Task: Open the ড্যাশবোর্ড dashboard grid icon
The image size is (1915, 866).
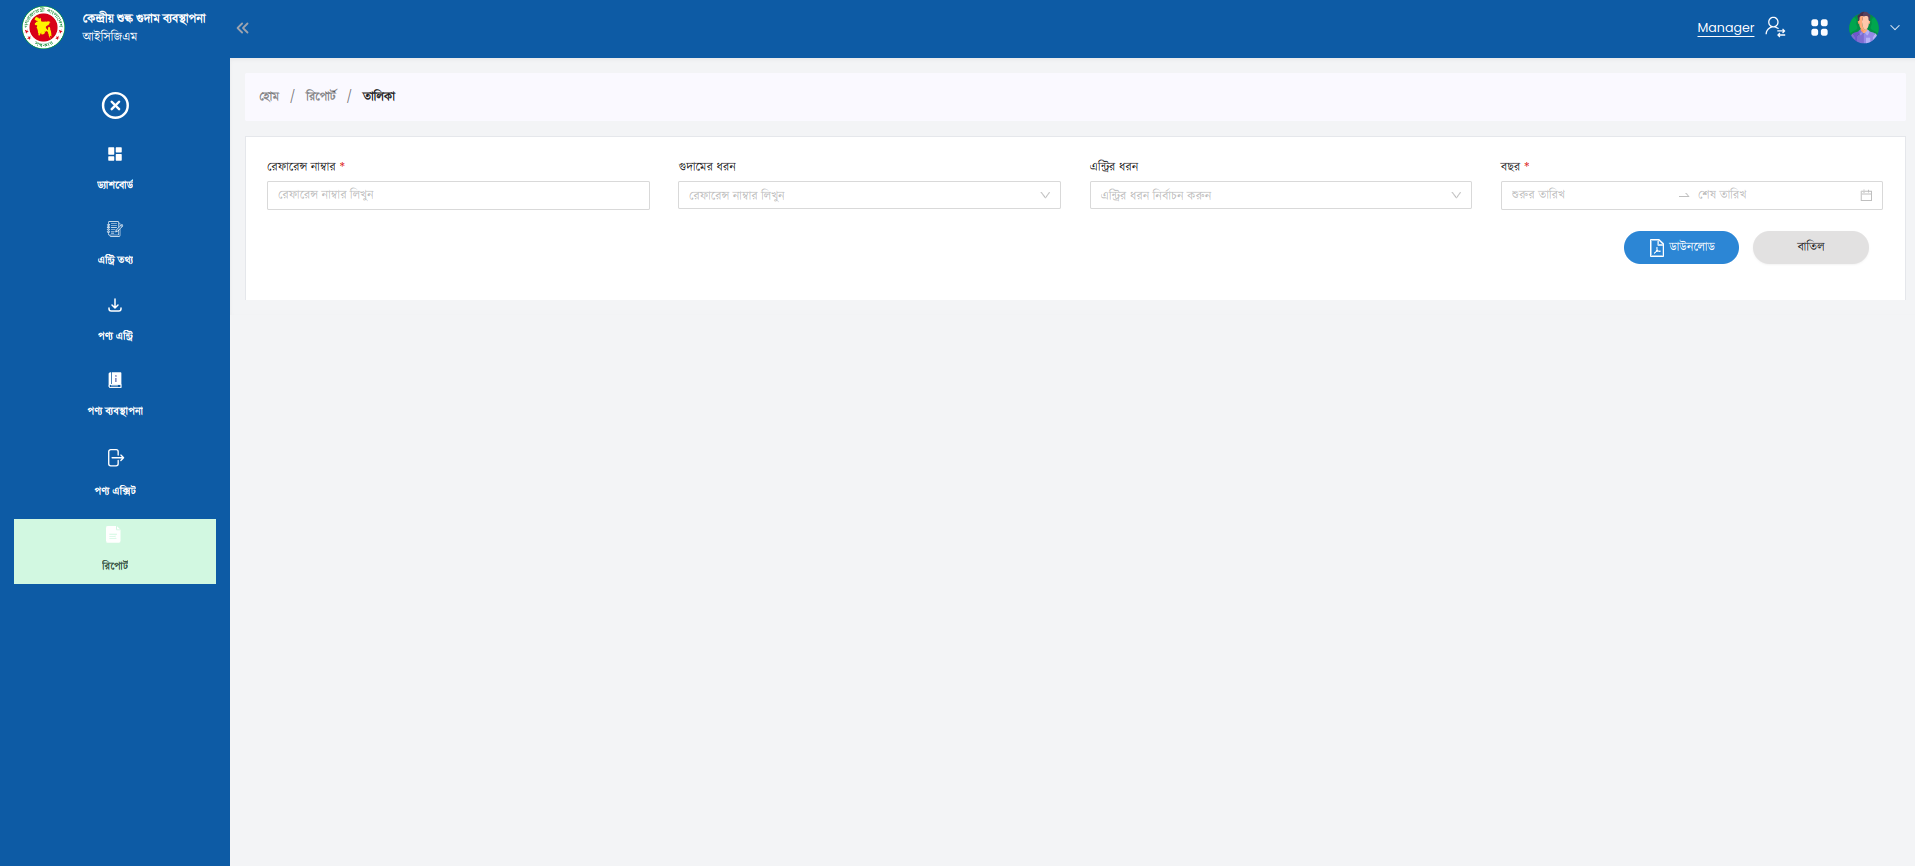Action: tap(115, 154)
